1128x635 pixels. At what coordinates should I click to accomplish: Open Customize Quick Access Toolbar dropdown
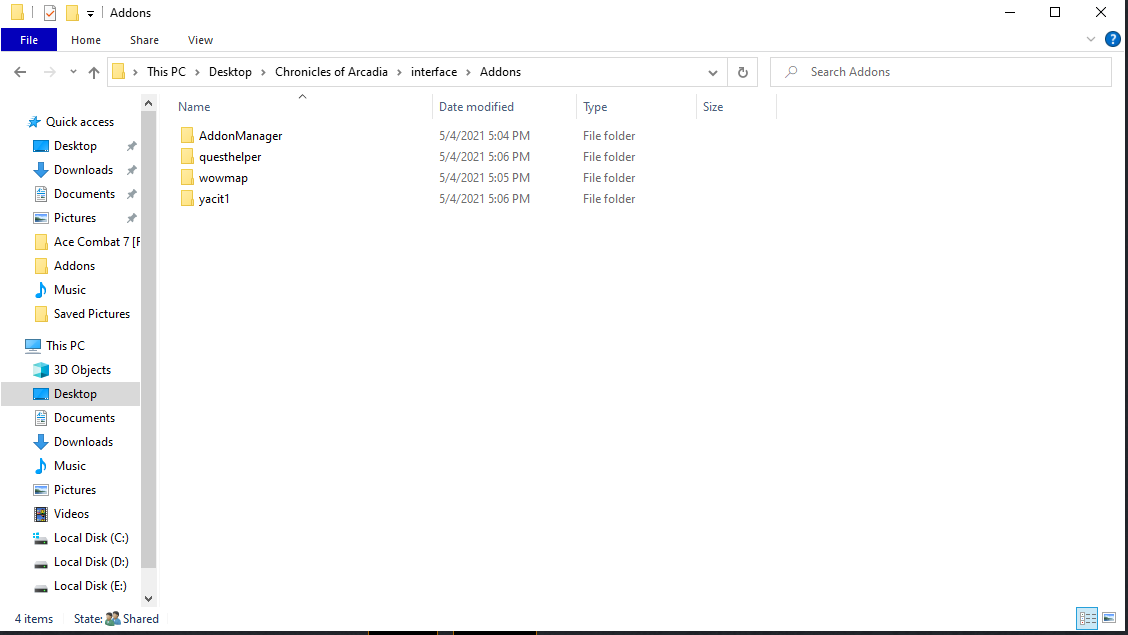(90, 14)
